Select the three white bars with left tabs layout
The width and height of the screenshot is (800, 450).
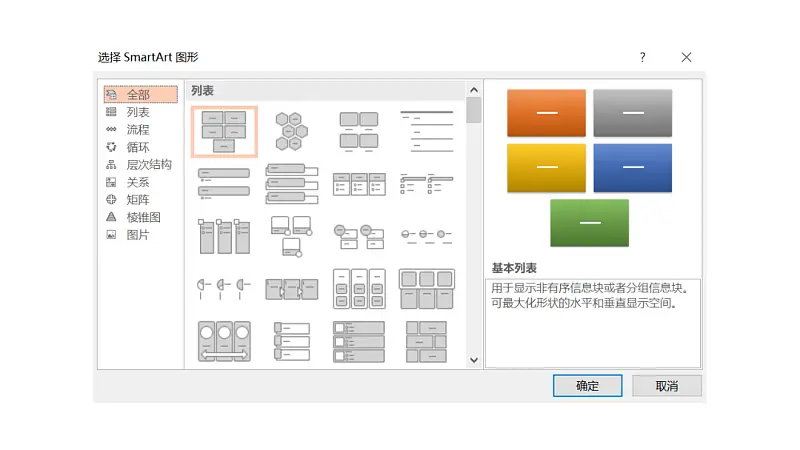click(x=291, y=341)
